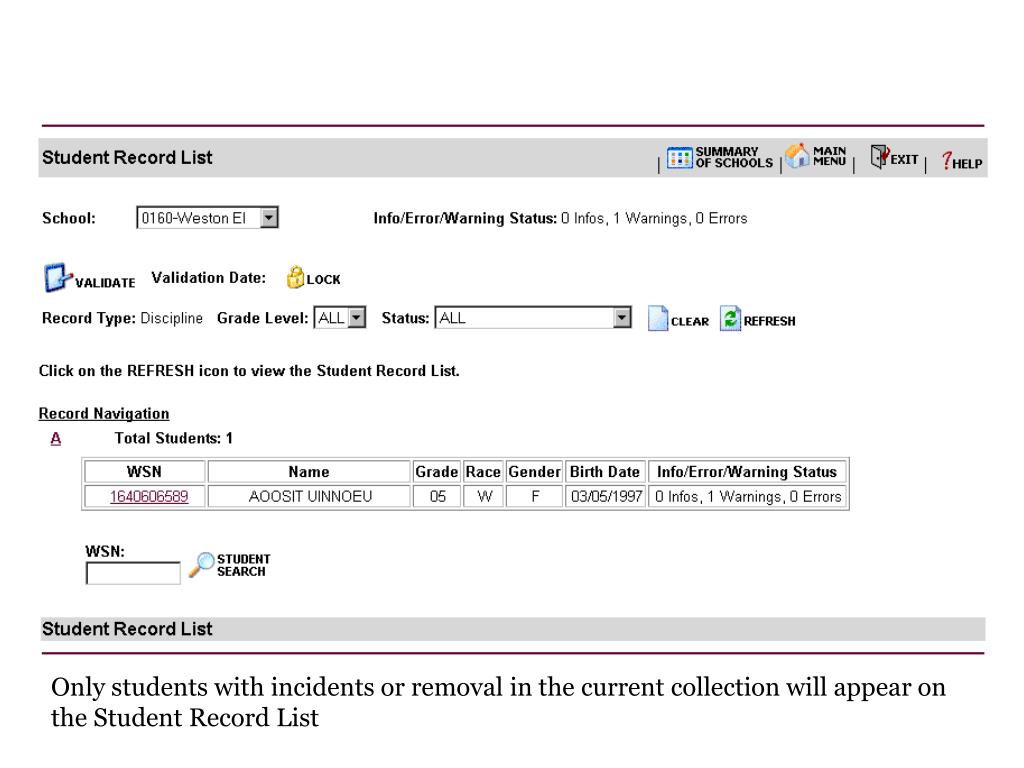Open the Grade Level dropdown

[340, 318]
